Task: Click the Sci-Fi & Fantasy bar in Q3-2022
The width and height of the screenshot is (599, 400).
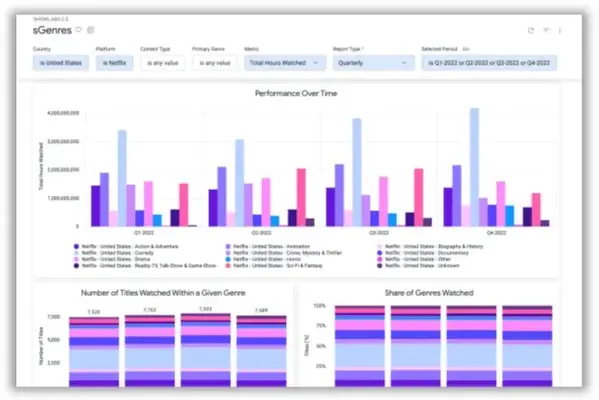Action: tap(419, 198)
